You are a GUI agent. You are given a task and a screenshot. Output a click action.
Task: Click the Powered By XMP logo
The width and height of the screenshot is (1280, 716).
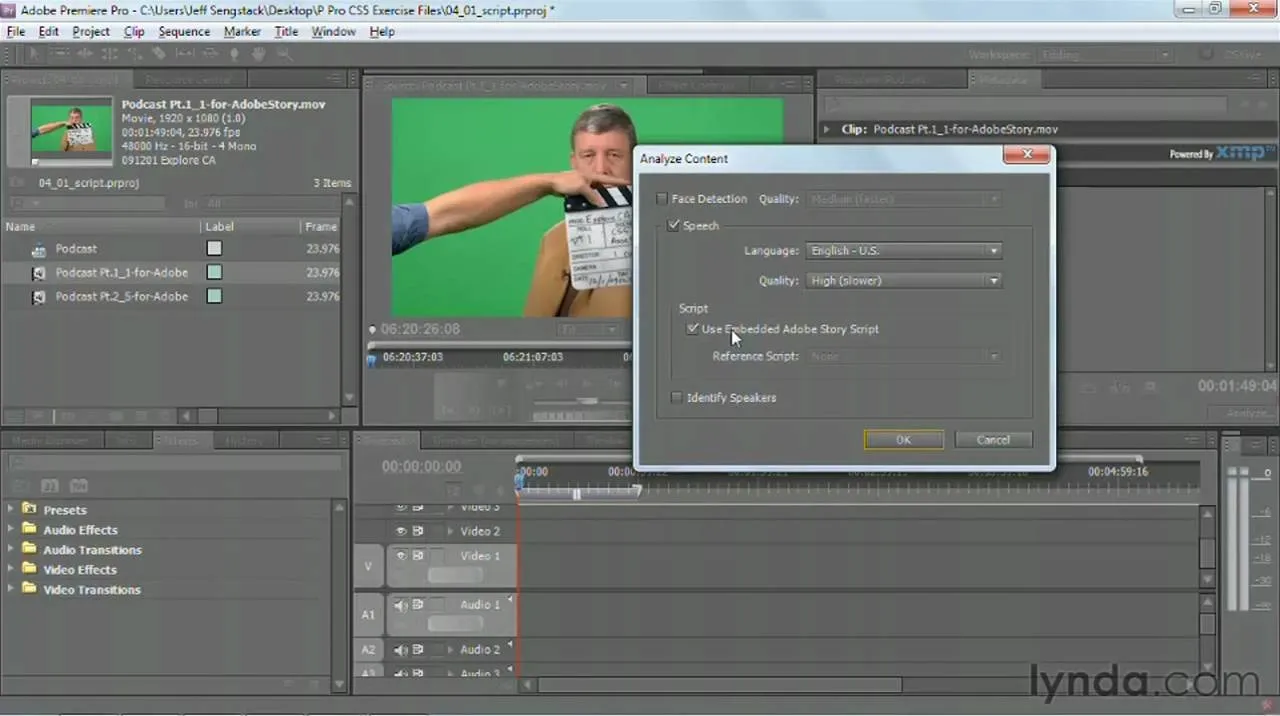[1223, 153]
